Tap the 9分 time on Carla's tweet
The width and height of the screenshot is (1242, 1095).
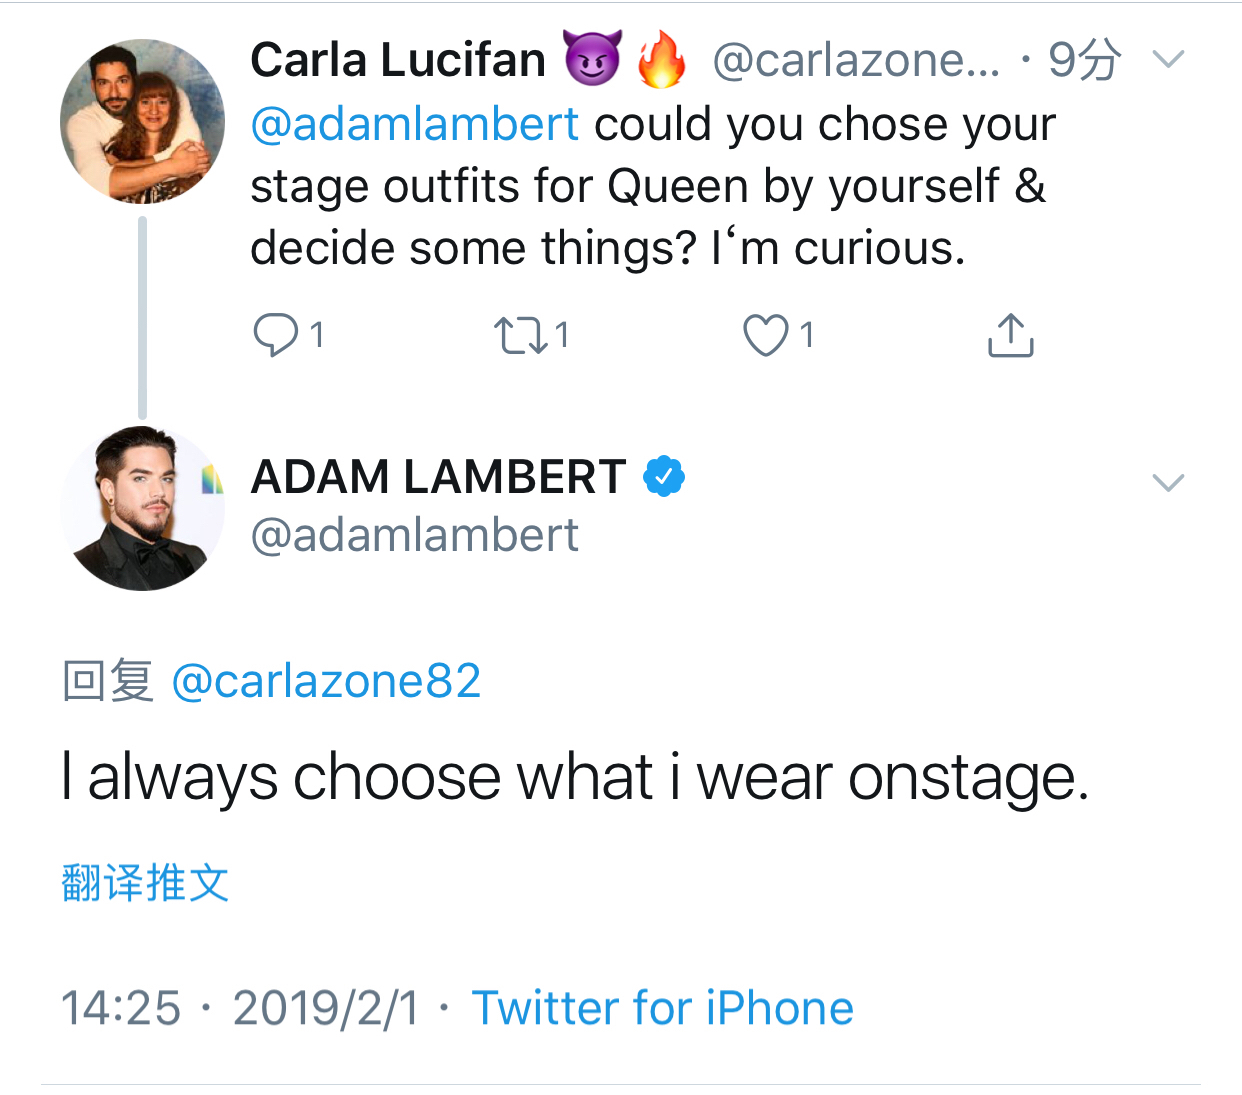pos(1084,60)
